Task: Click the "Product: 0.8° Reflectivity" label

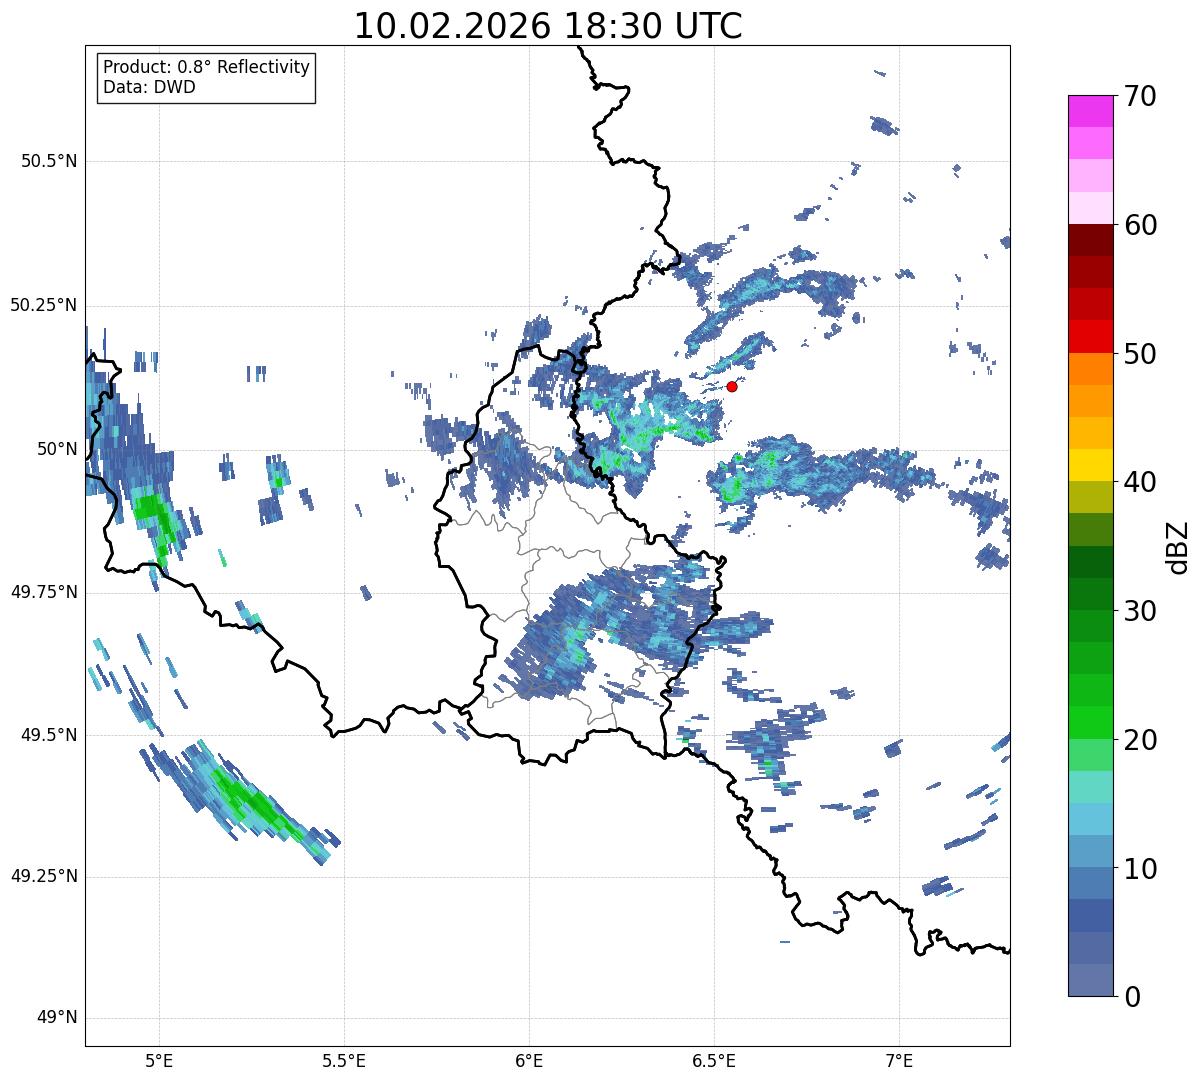Action: pyautogui.click(x=207, y=67)
